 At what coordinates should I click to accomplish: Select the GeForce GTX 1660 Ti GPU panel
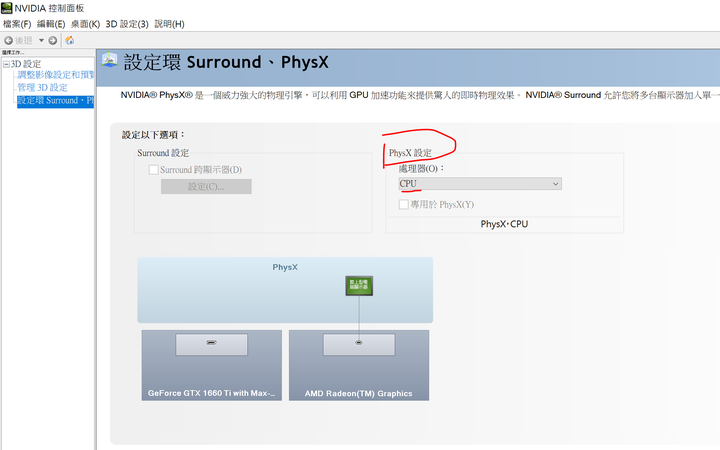pyautogui.click(x=212, y=366)
